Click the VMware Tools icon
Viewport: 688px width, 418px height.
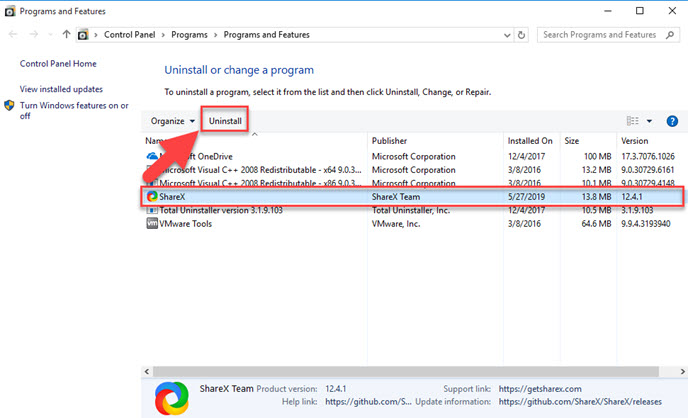coord(152,224)
